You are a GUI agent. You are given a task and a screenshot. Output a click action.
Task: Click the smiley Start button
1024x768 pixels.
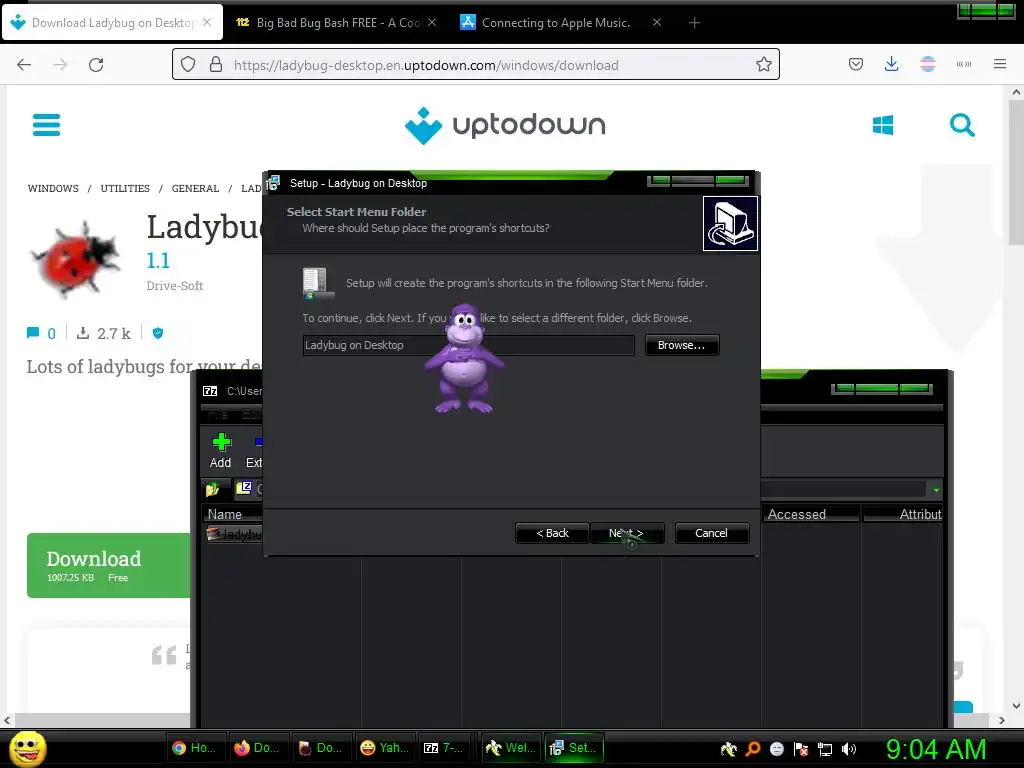[27, 748]
